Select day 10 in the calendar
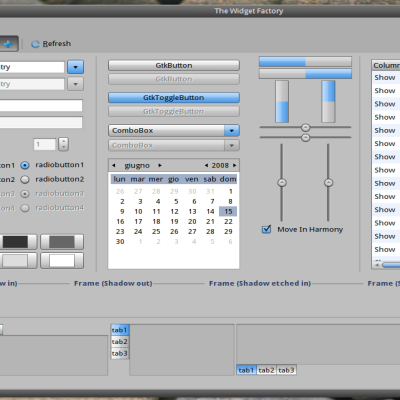The width and height of the screenshot is (400, 400). coord(138,211)
